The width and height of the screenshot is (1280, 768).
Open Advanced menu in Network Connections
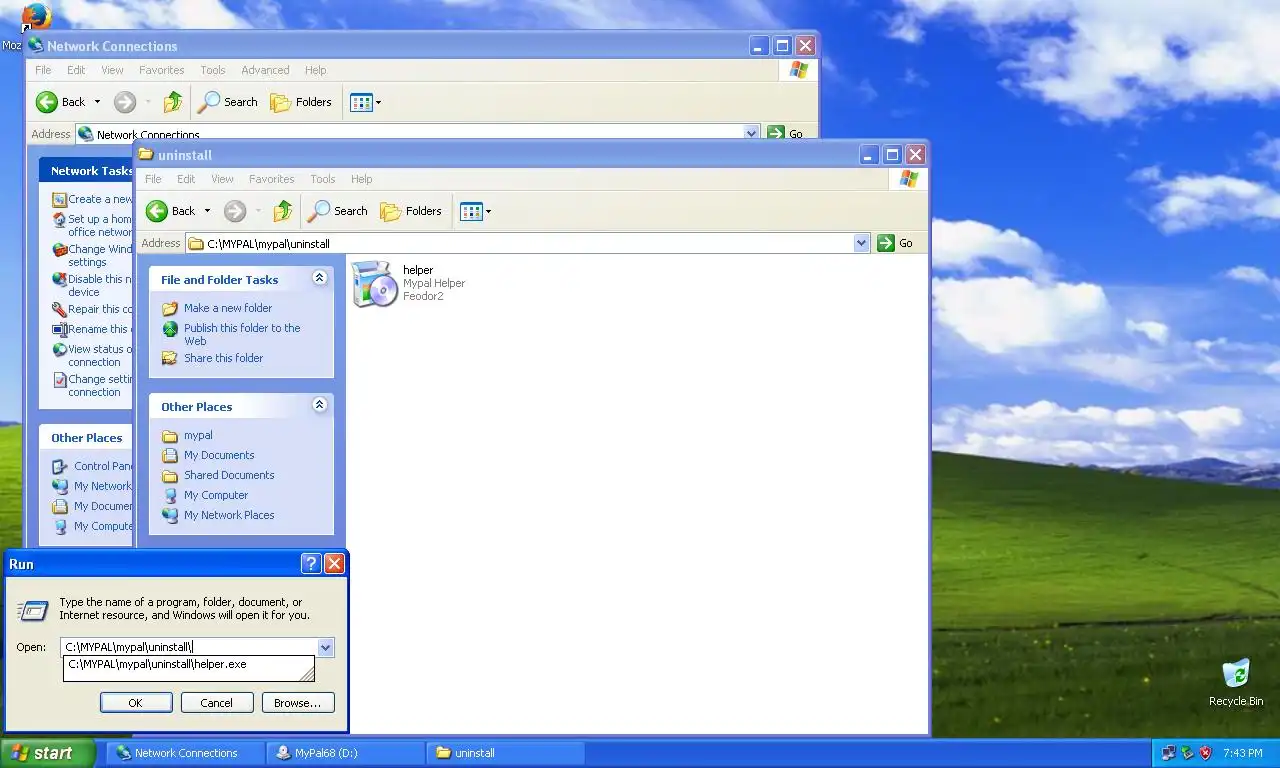click(265, 70)
